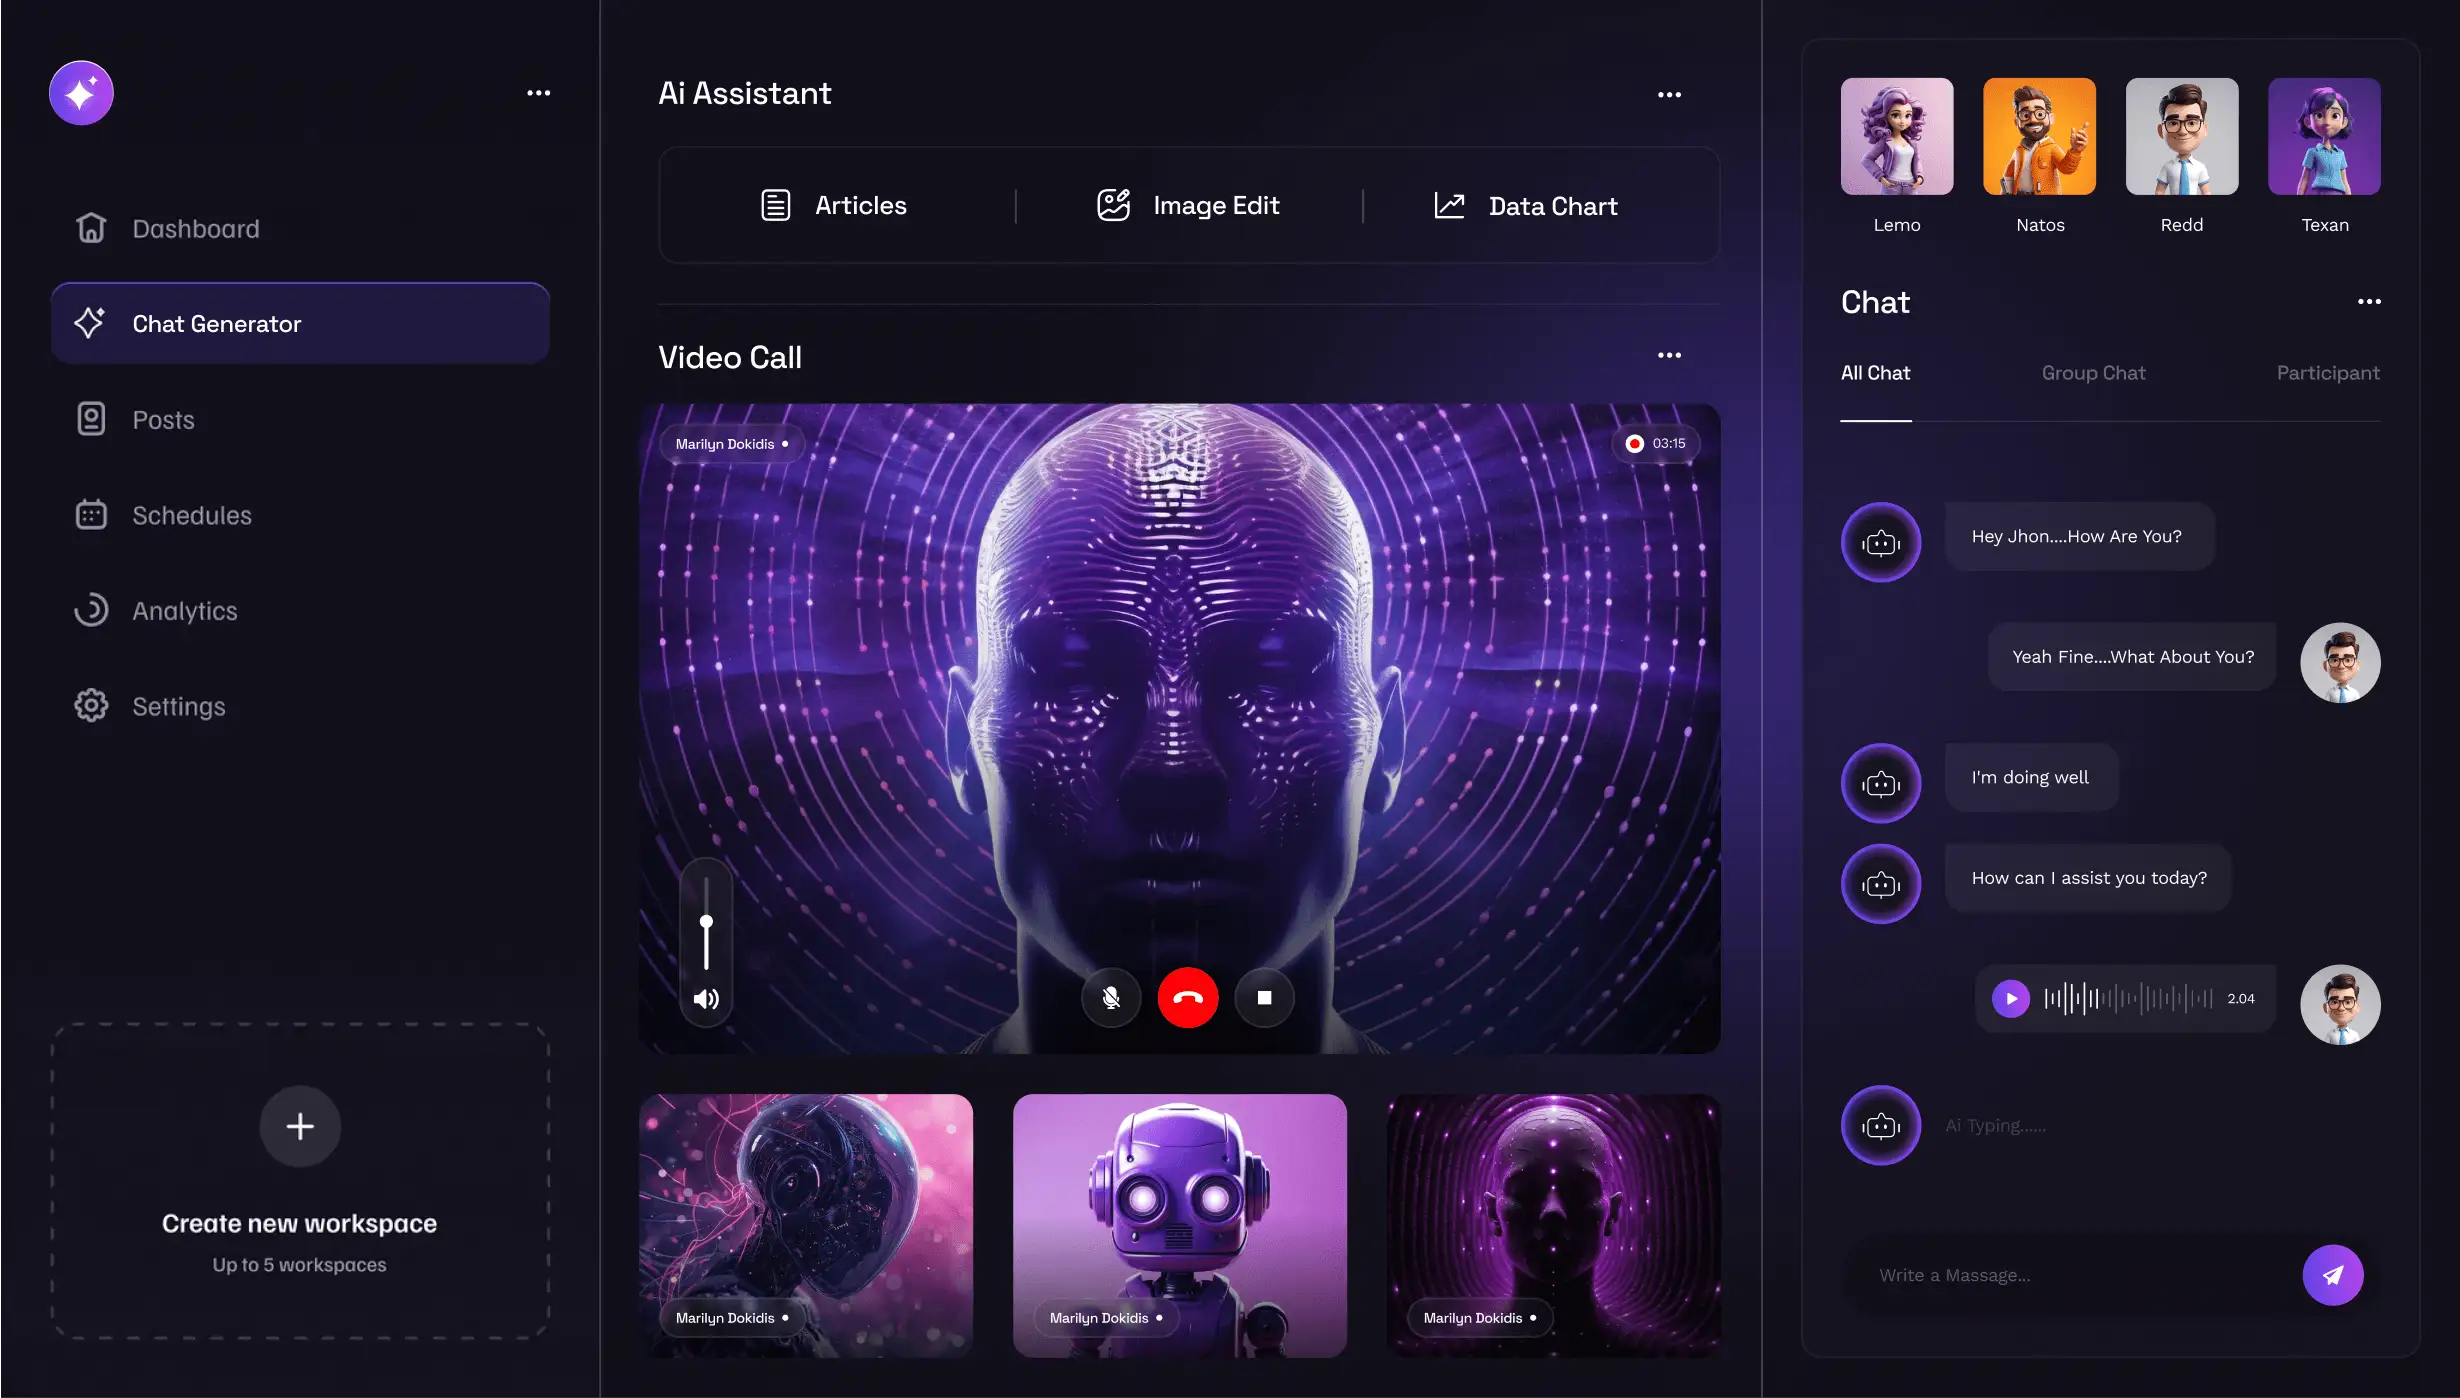Click the Data Chart icon
This screenshot has width=2460, height=1398.
(x=1449, y=206)
